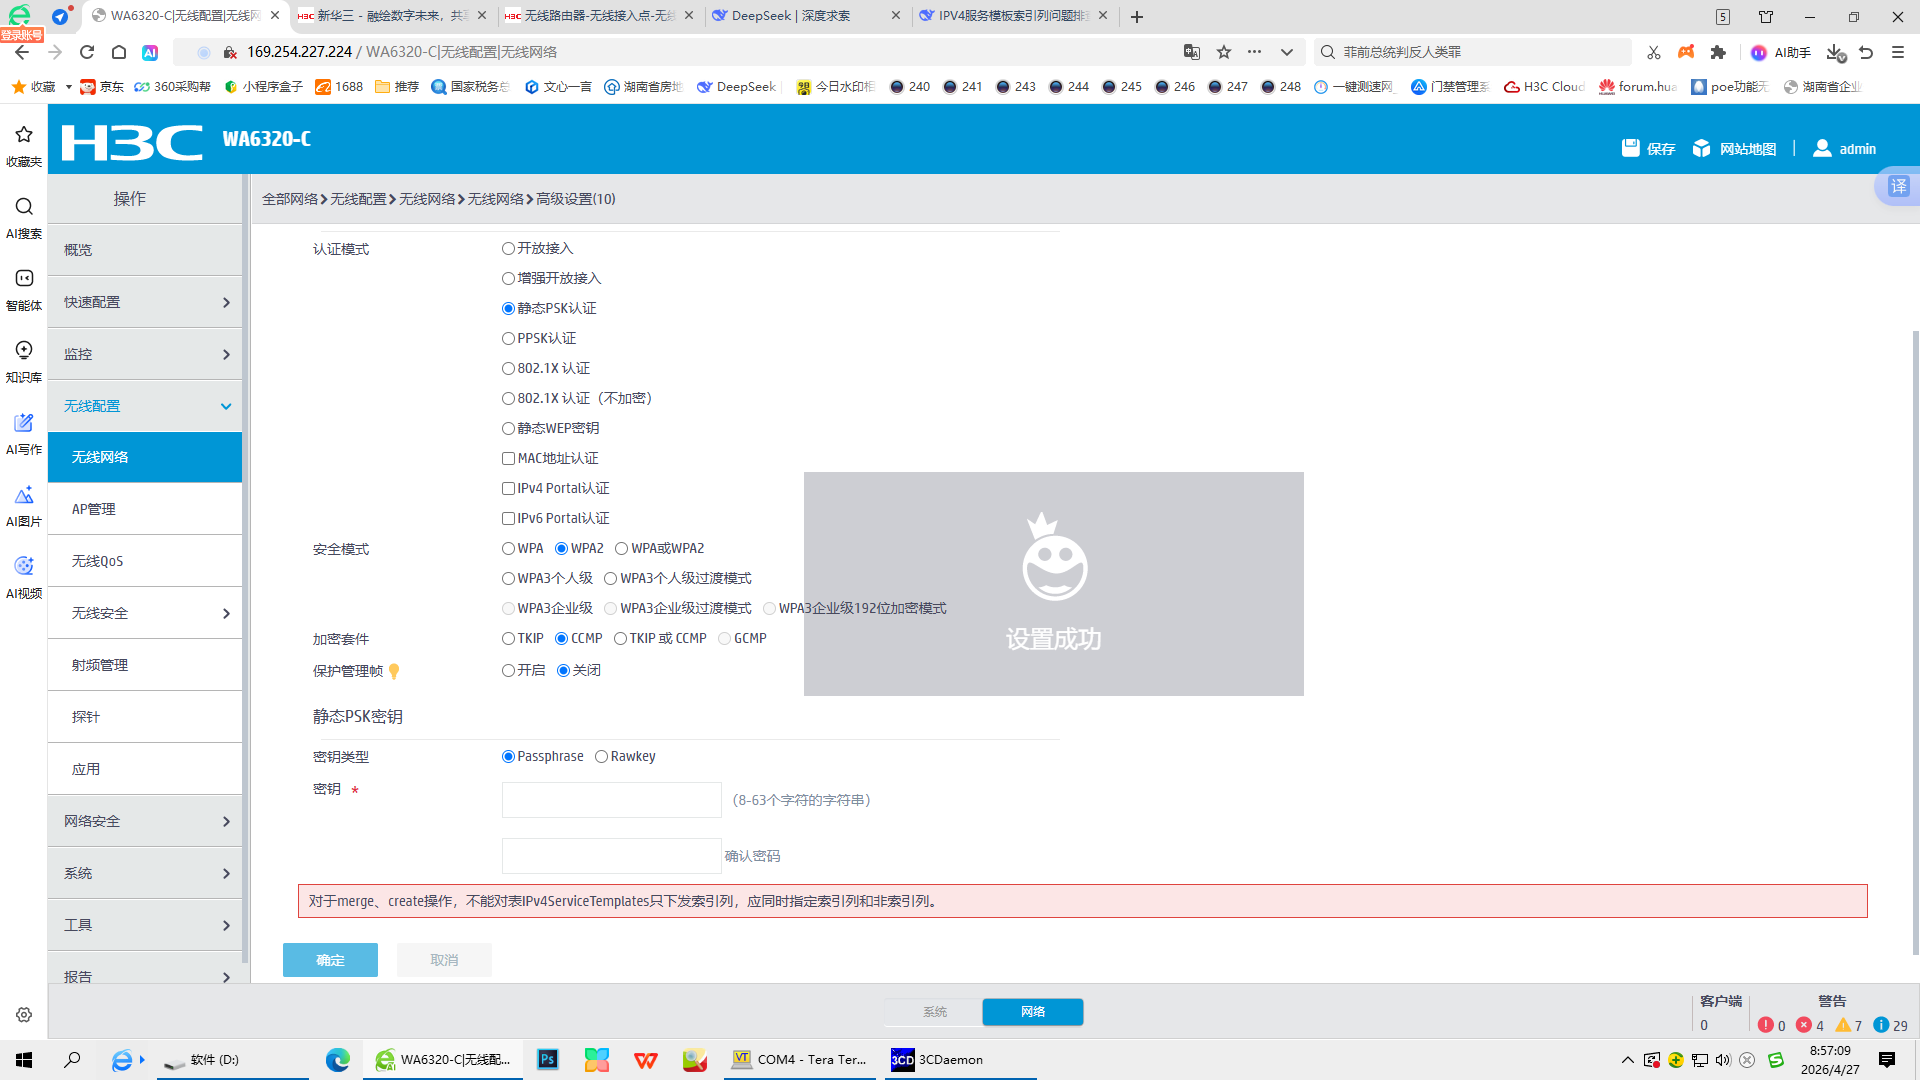Viewport: 1920px width, 1080px height.
Task: Select the Rawkey key type
Action: (x=601, y=756)
